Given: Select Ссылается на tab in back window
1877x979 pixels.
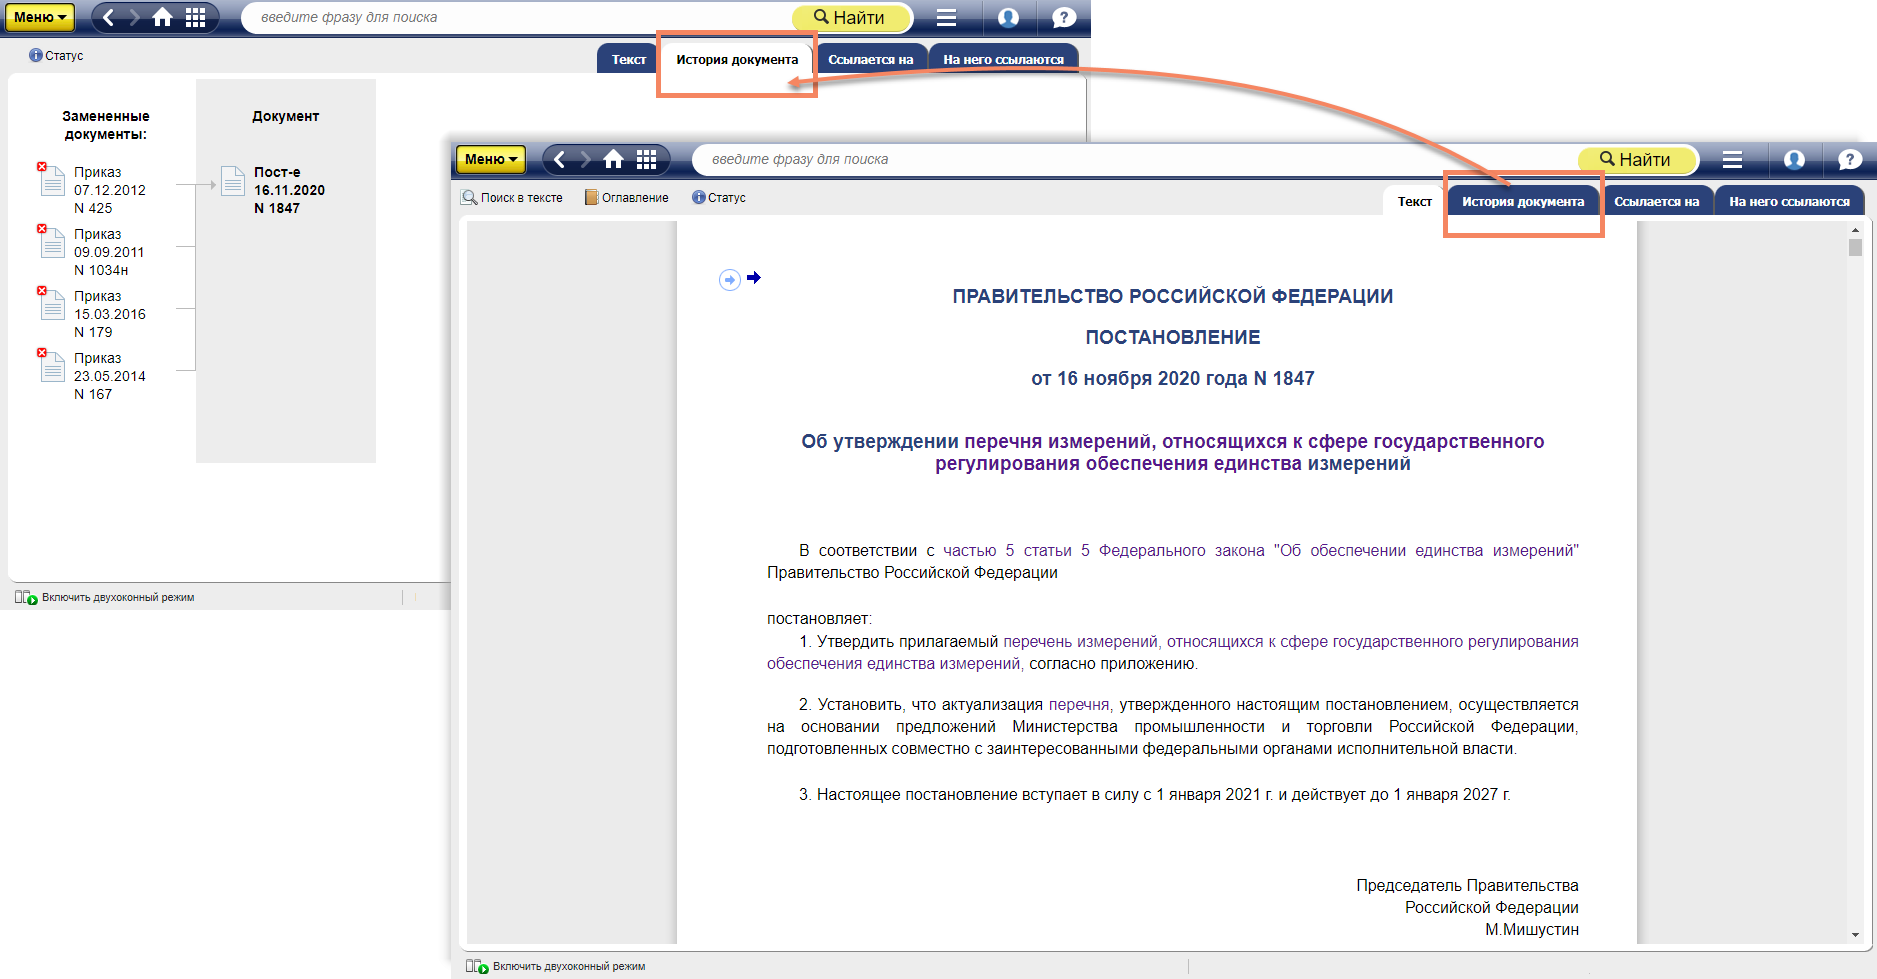Looking at the screenshot, I should click(x=870, y=59).
